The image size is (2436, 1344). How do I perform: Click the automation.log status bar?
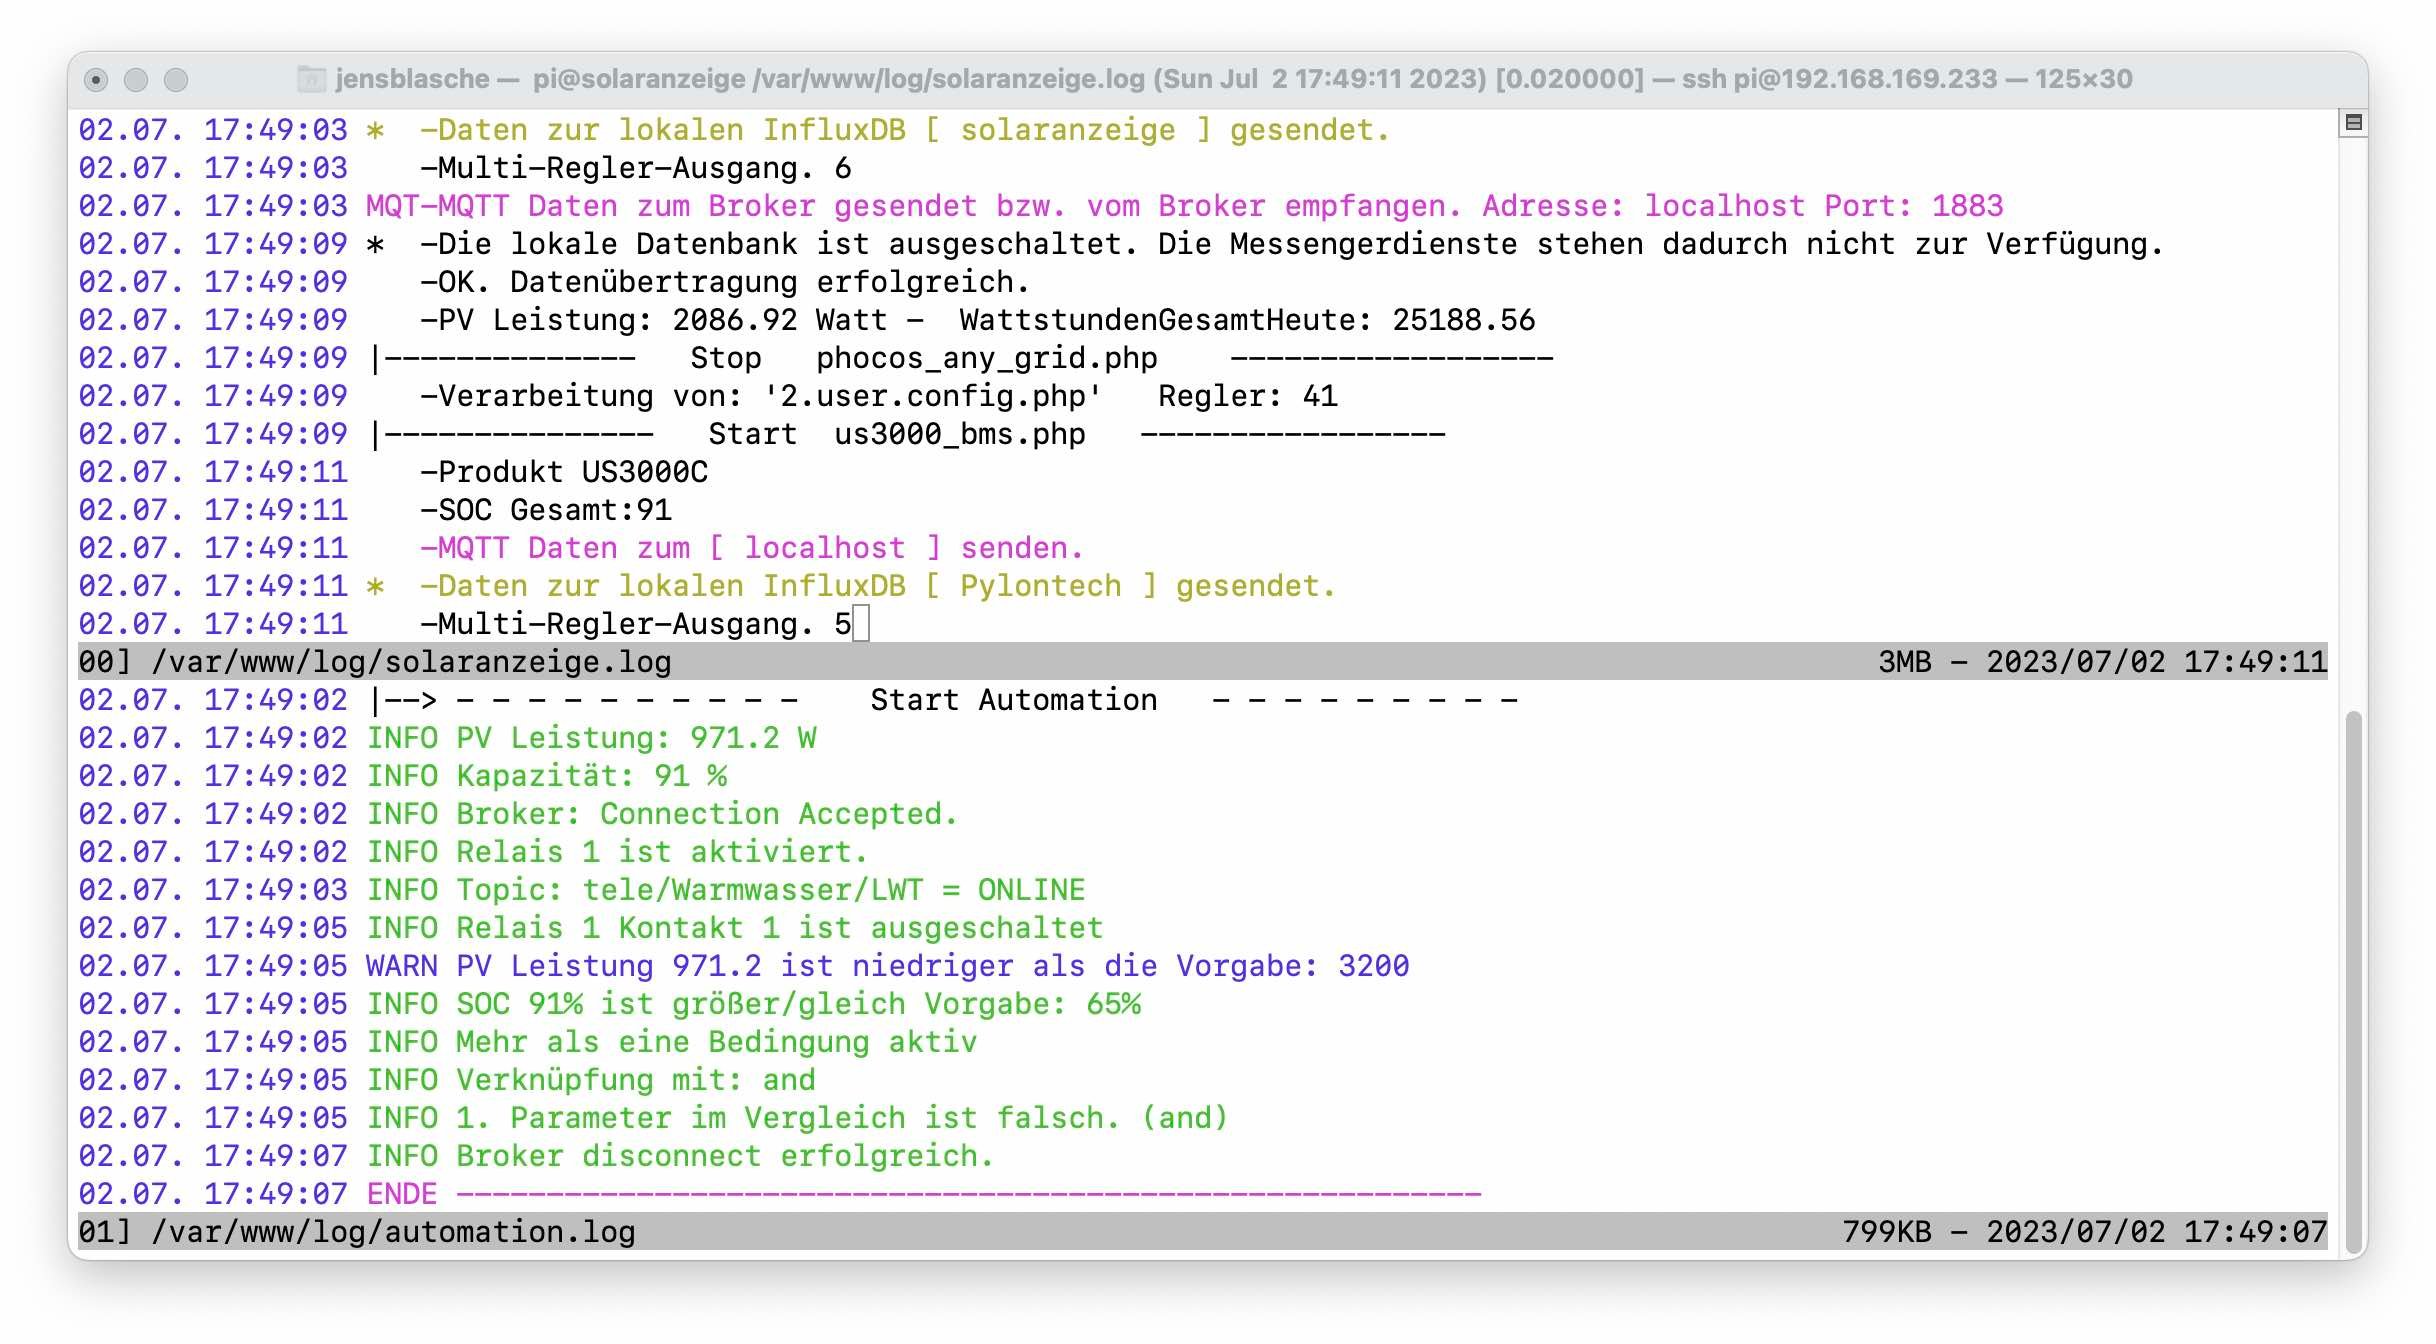point(393,1232)
